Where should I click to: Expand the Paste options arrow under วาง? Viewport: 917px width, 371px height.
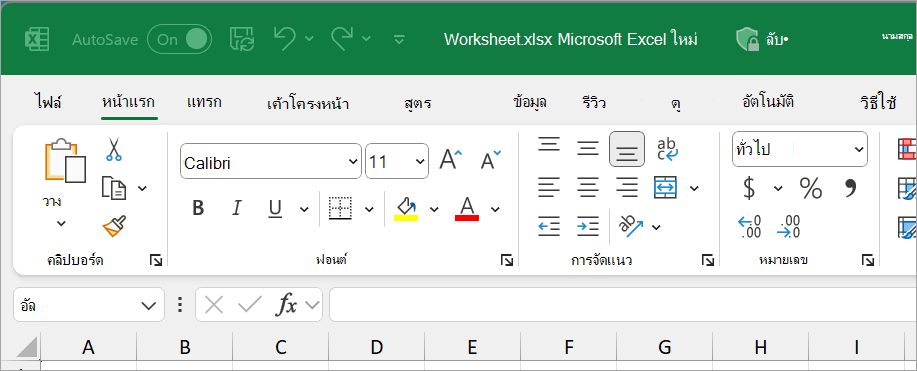pos(61,223)
